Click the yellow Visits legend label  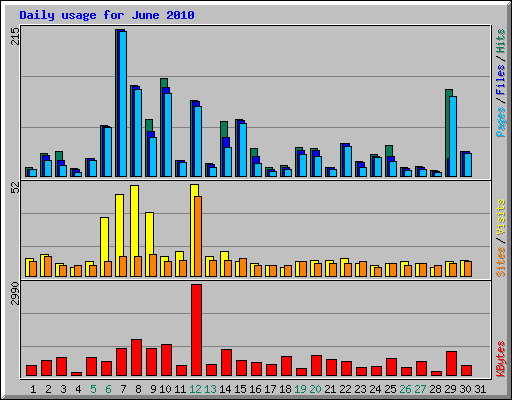pyautogui.click(x=501, y=217)
